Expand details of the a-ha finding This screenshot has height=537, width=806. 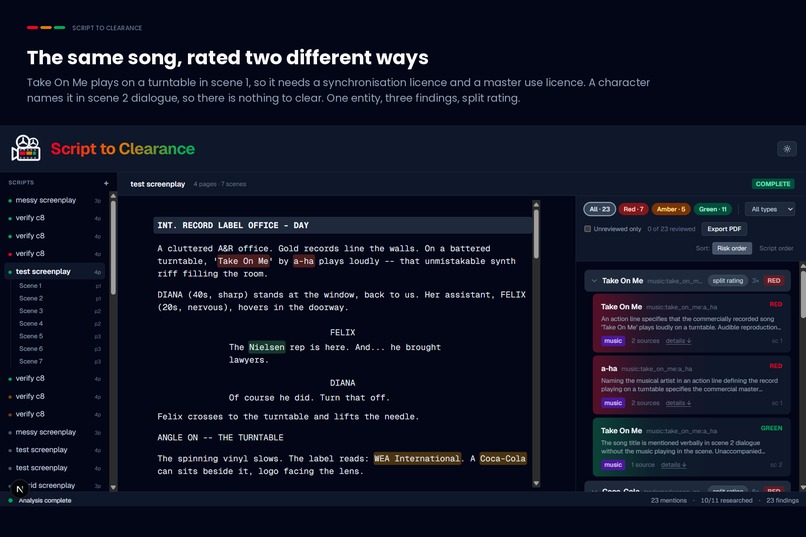coord(678,403)
